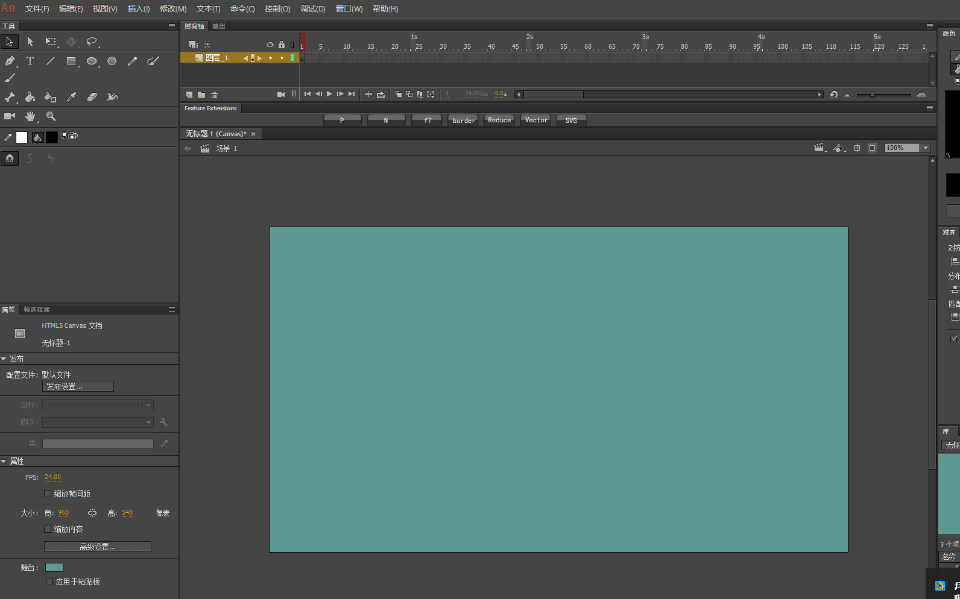Select the Pen tool
The image size is (960, 599).
10,61
